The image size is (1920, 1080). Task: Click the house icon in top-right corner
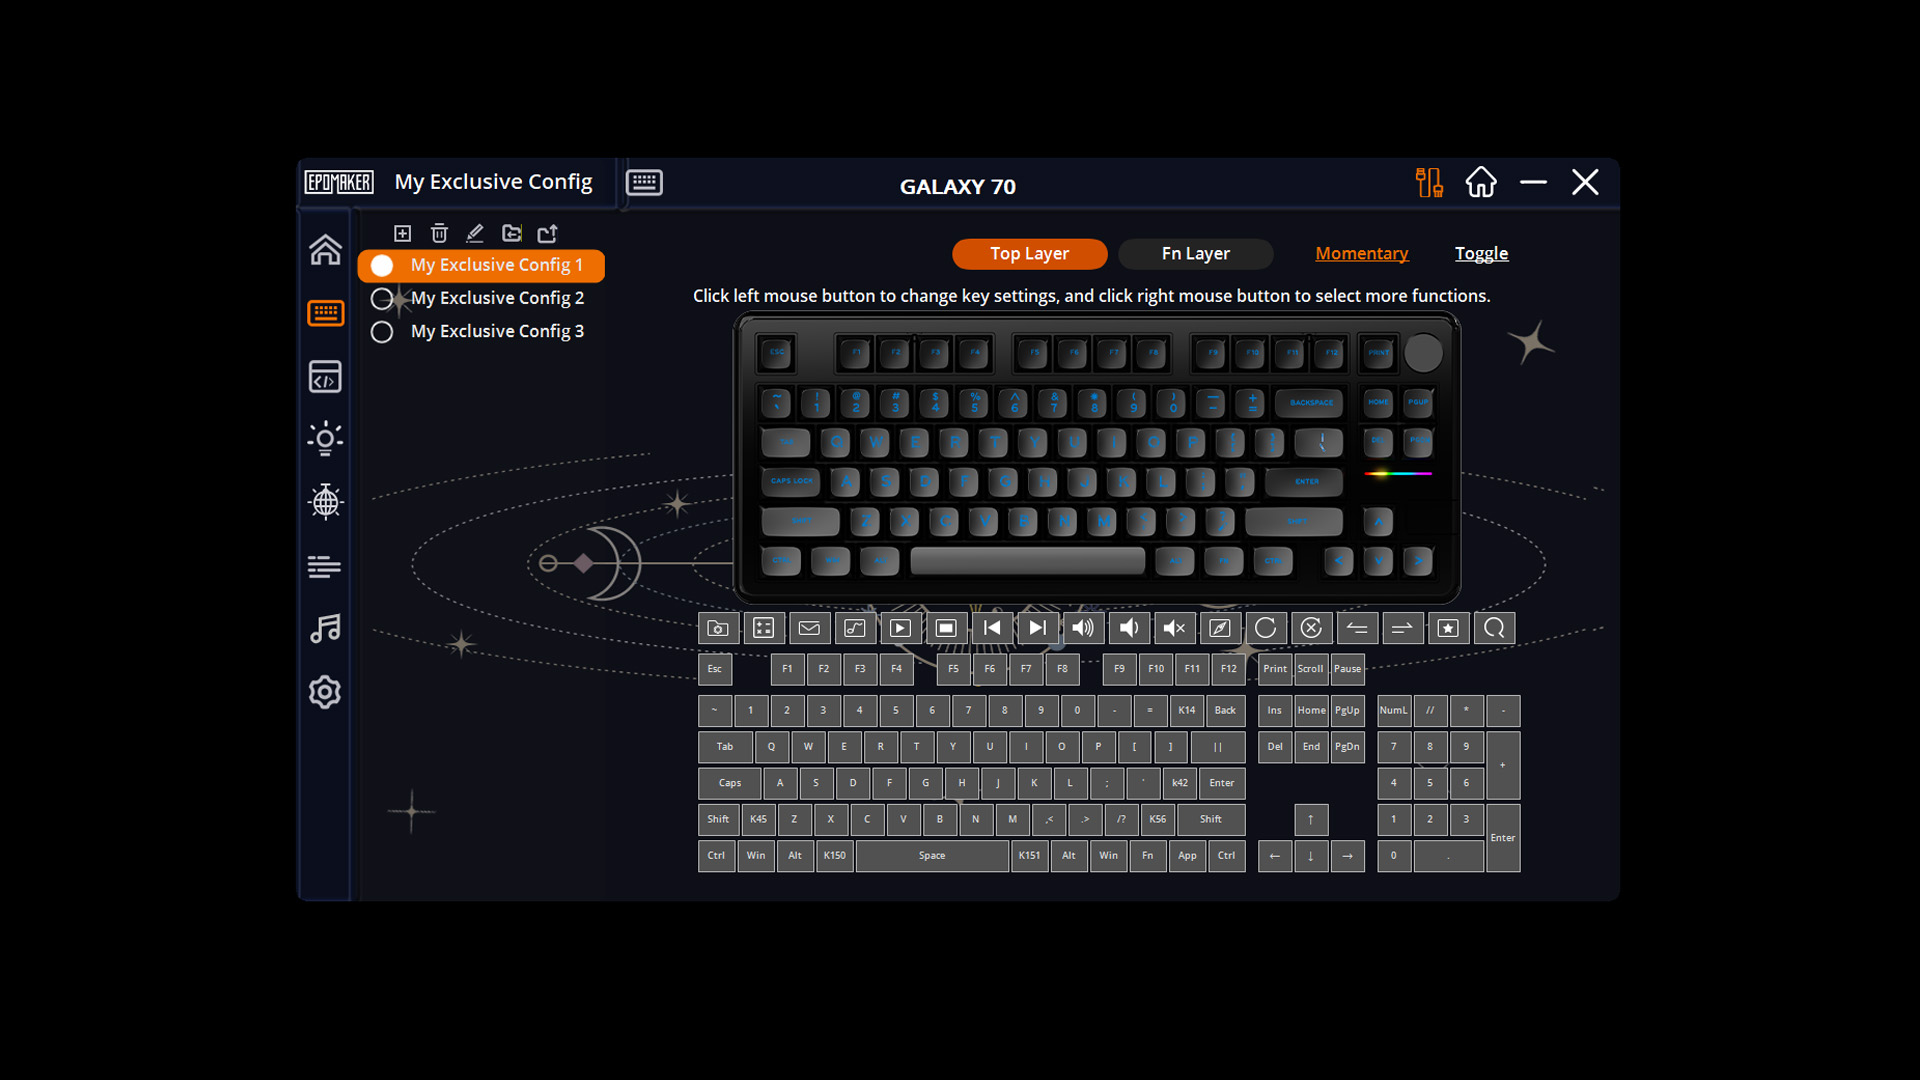tap(1481, 182)
